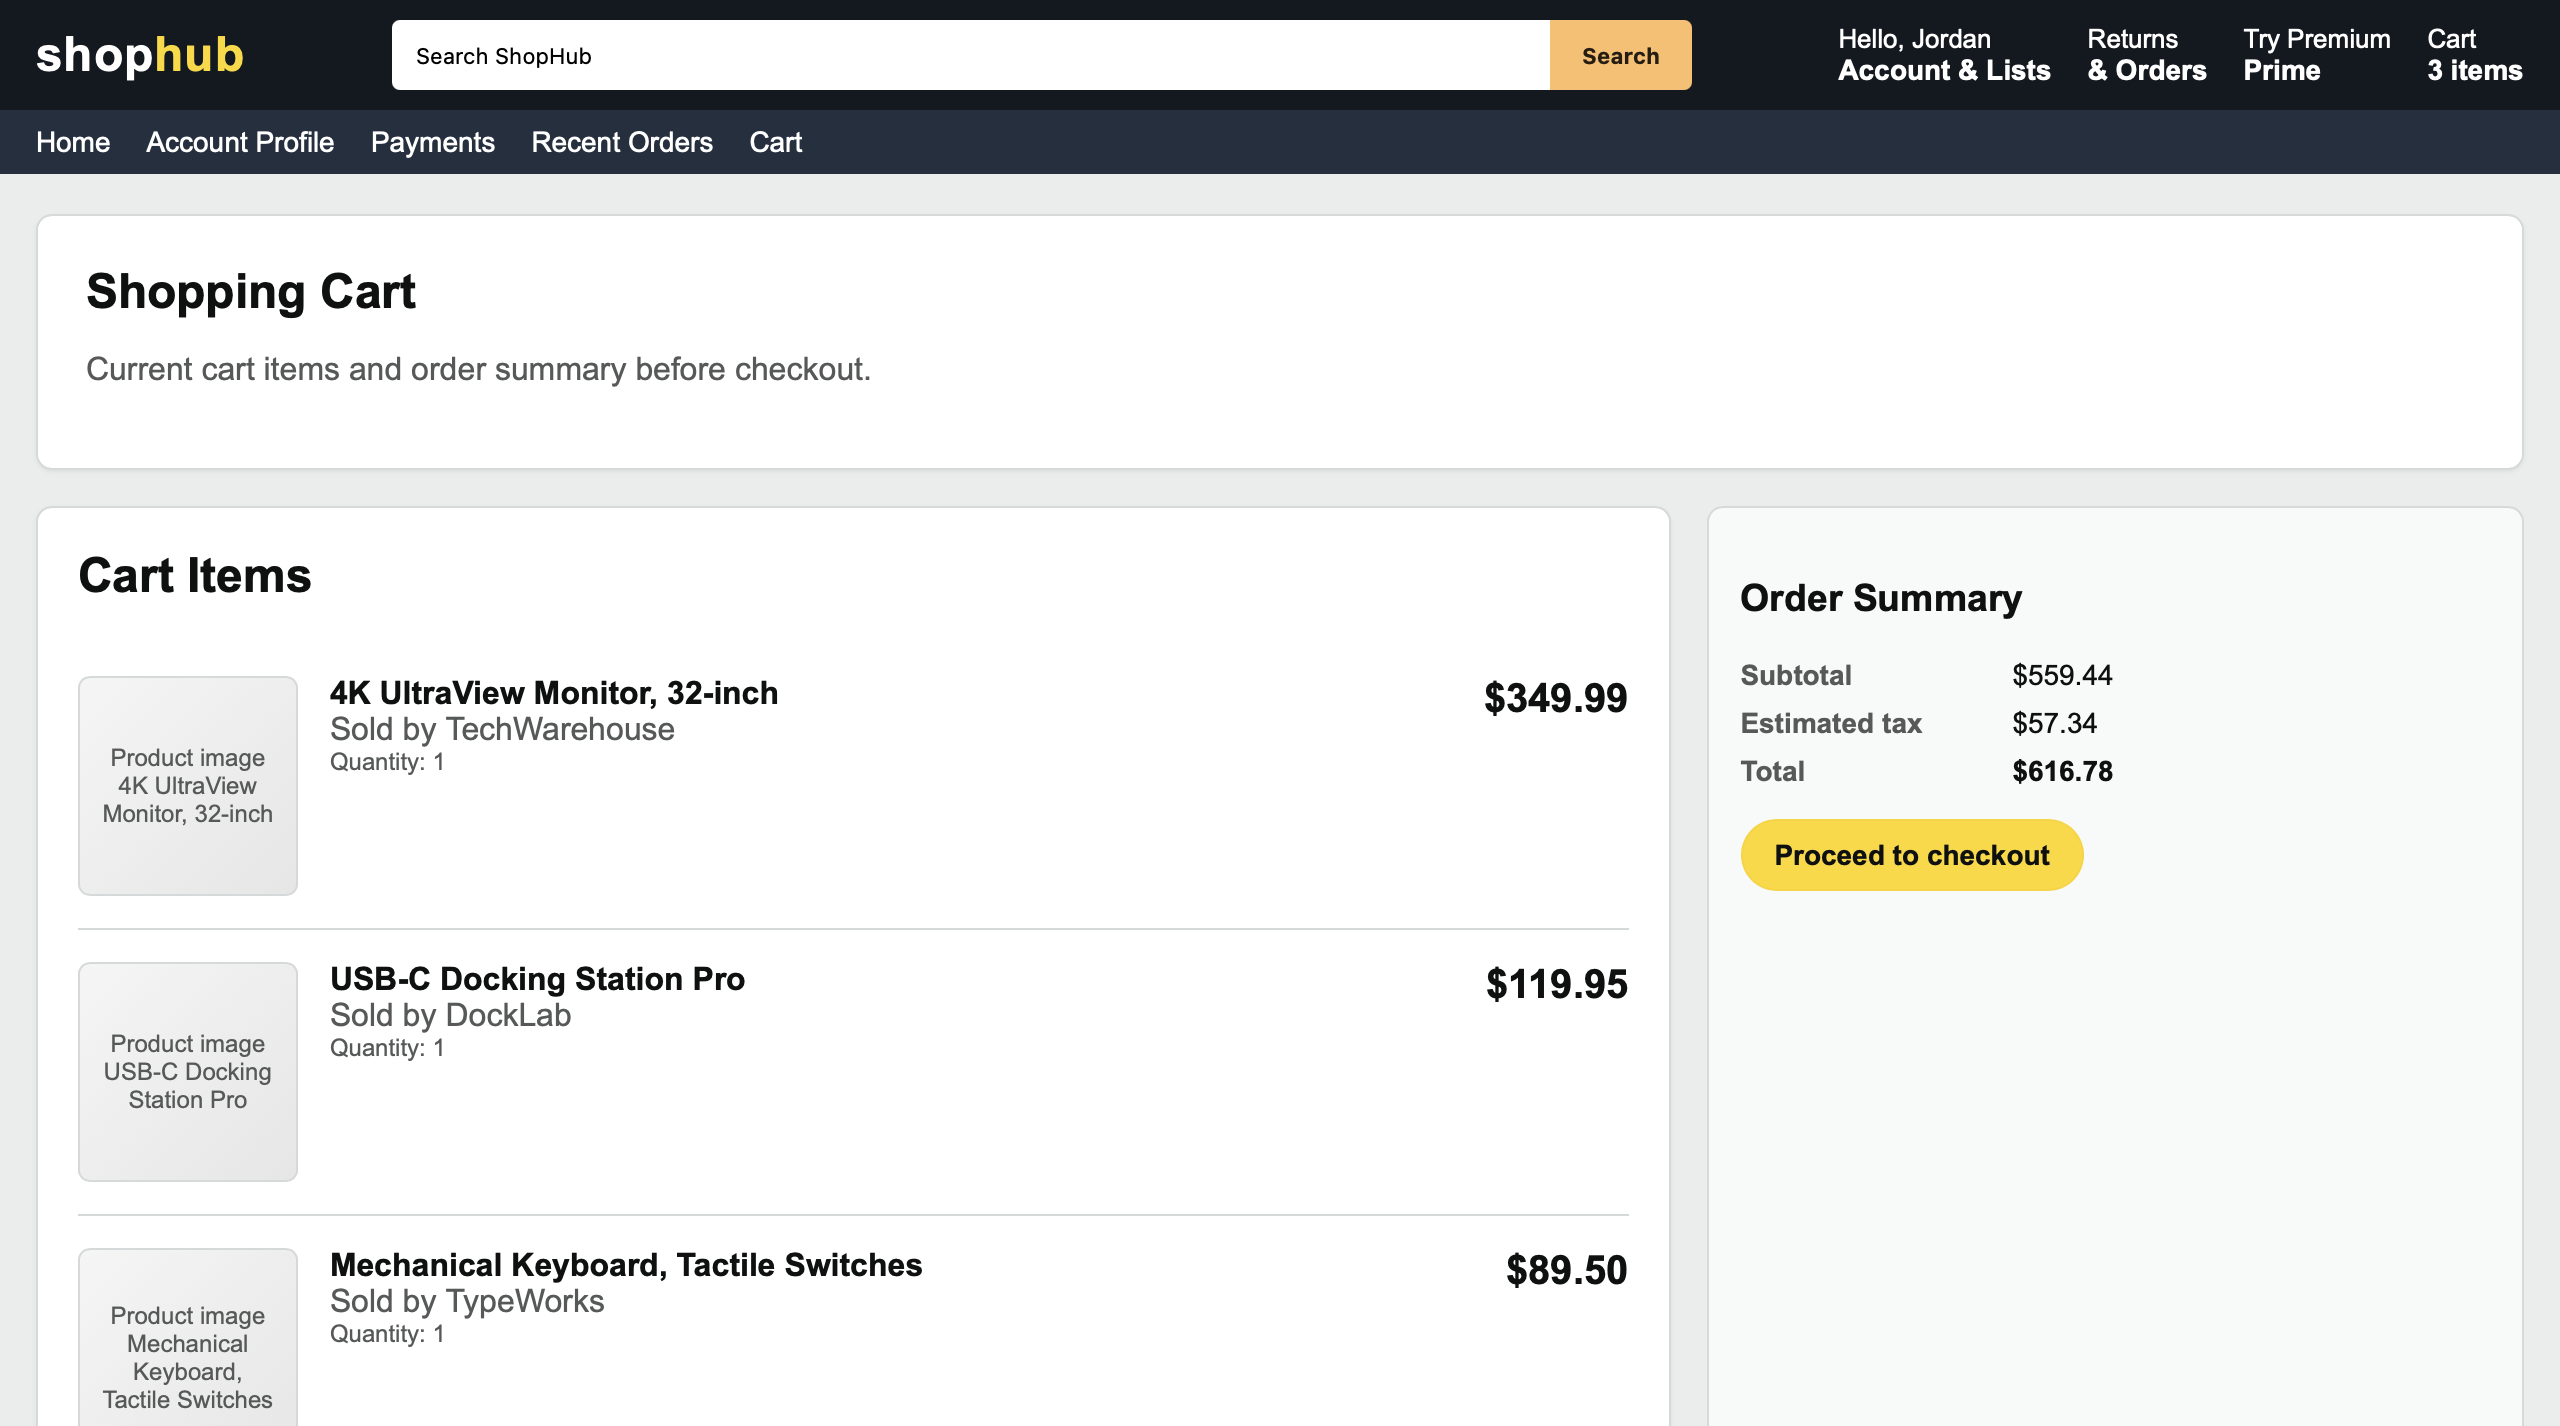Click the Subtotal value $559.44
This screenshot has width=2560, height=1426.
pyautogui.click(x=2062, y=675)
